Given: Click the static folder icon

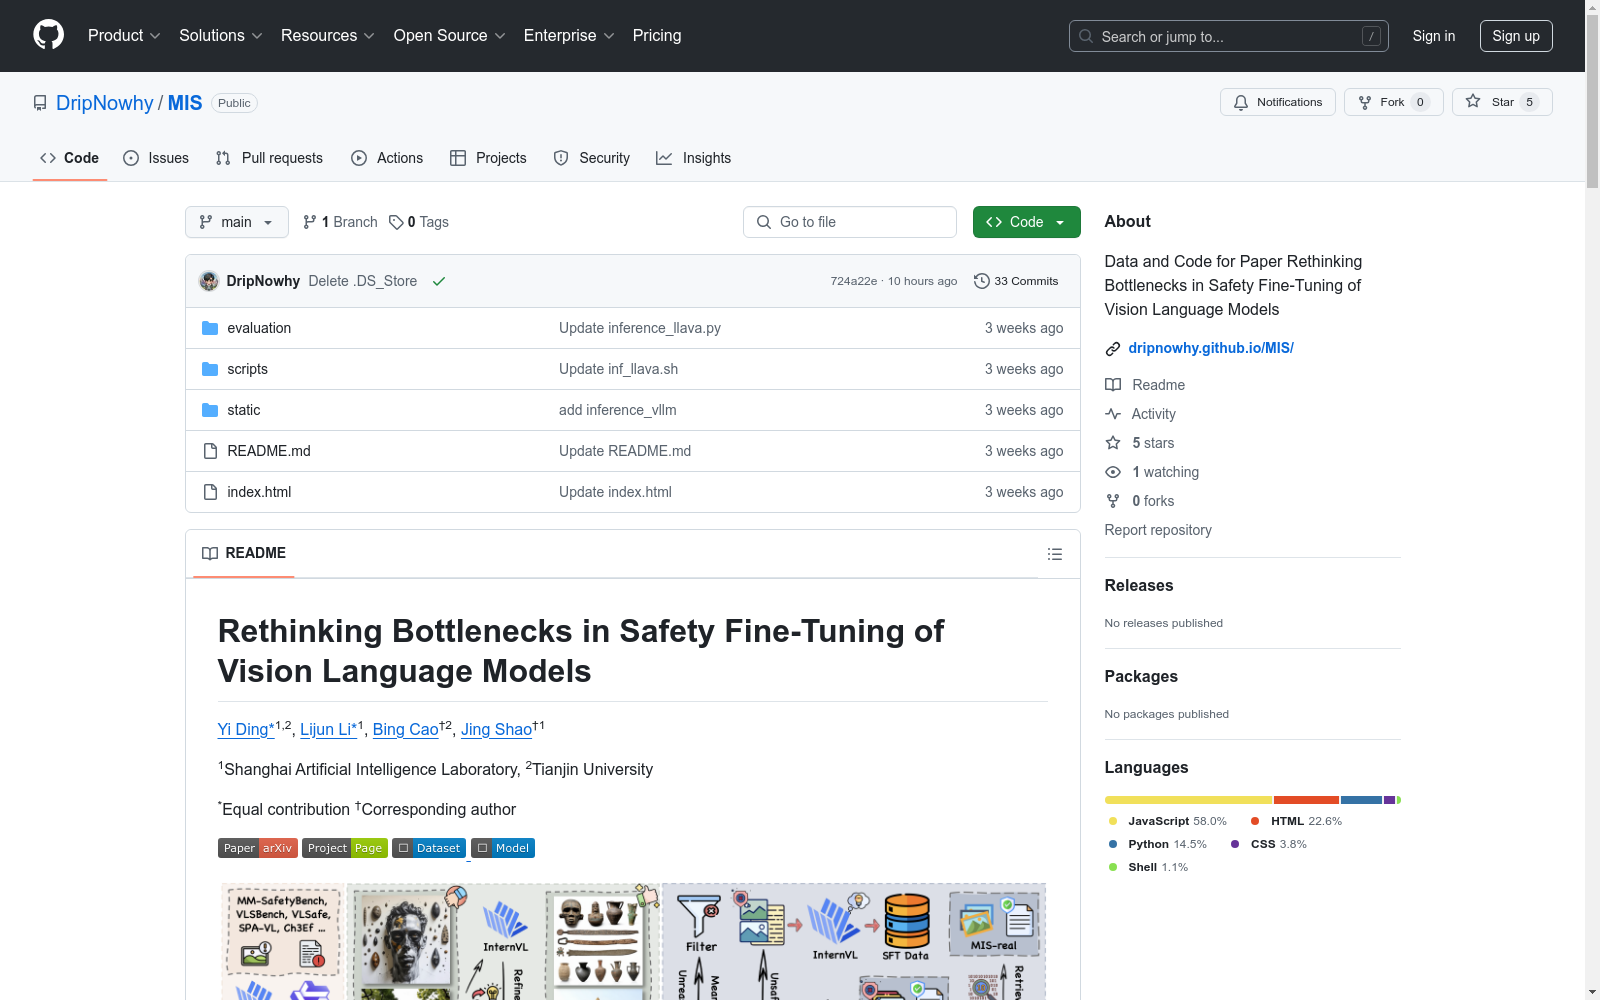Looking at the screenshot, I should [210, 410].
